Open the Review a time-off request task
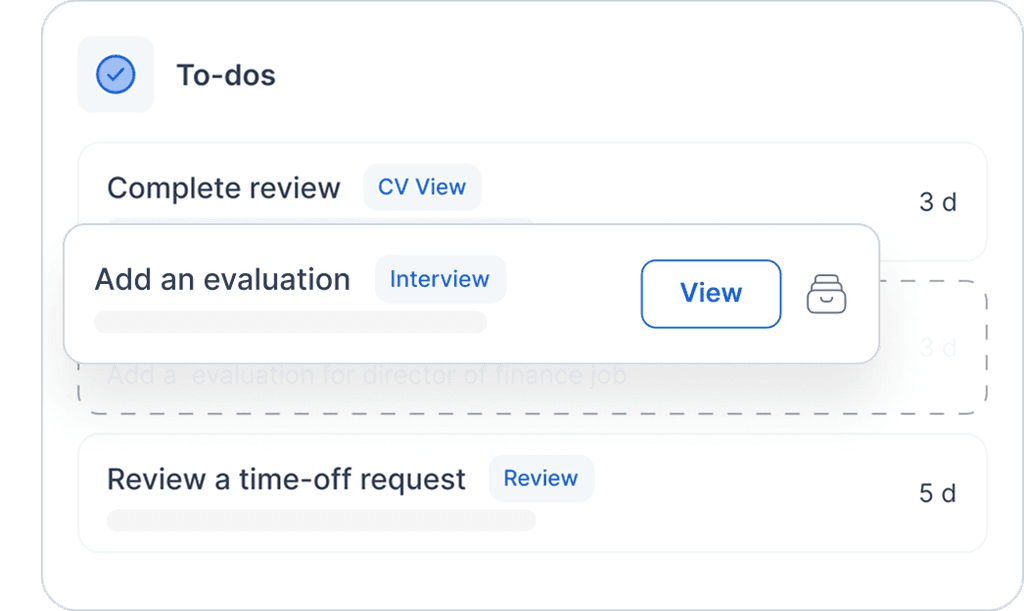Viewport: 1024px width, 611px height. [x=287, y=479]
